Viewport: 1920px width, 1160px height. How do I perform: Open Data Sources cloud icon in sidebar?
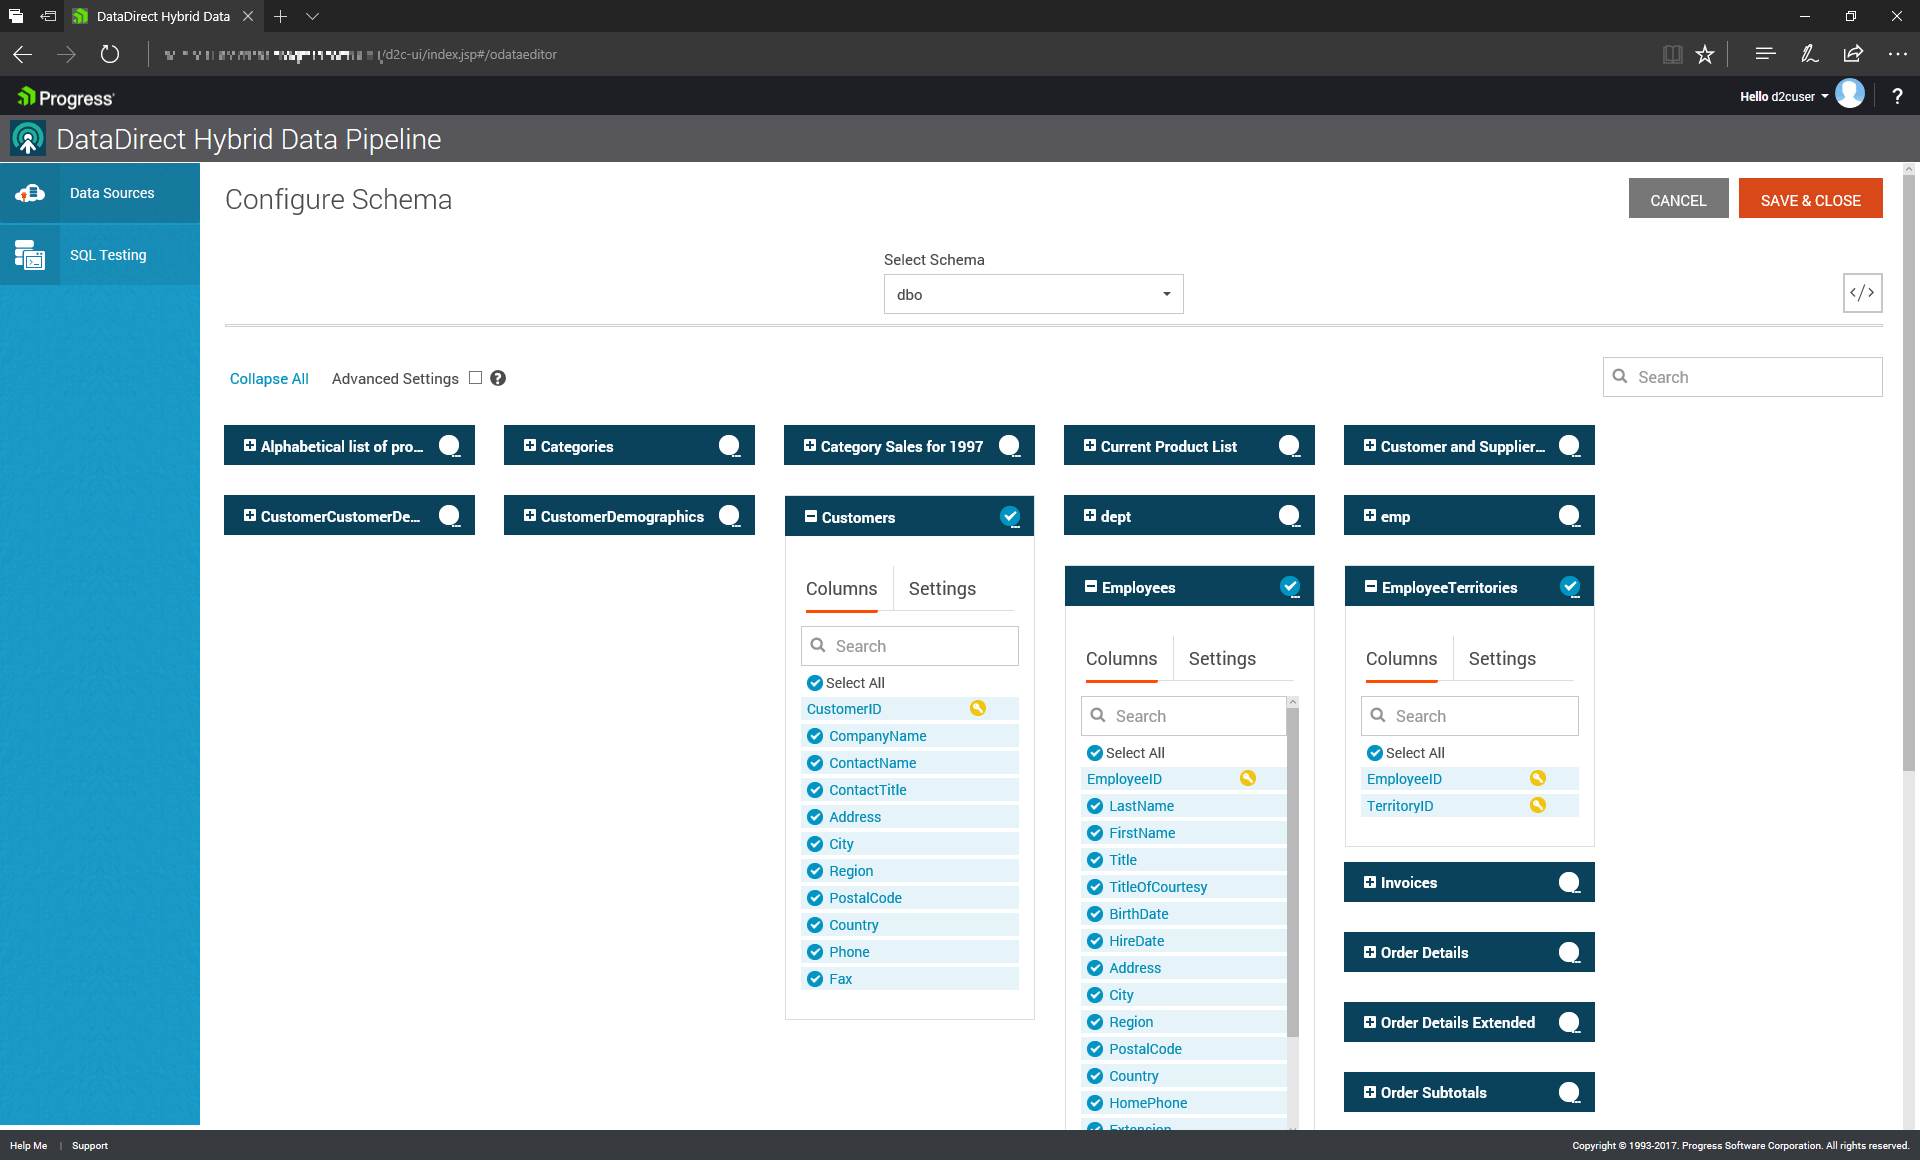pyautogui.click(x=30, y=193)
